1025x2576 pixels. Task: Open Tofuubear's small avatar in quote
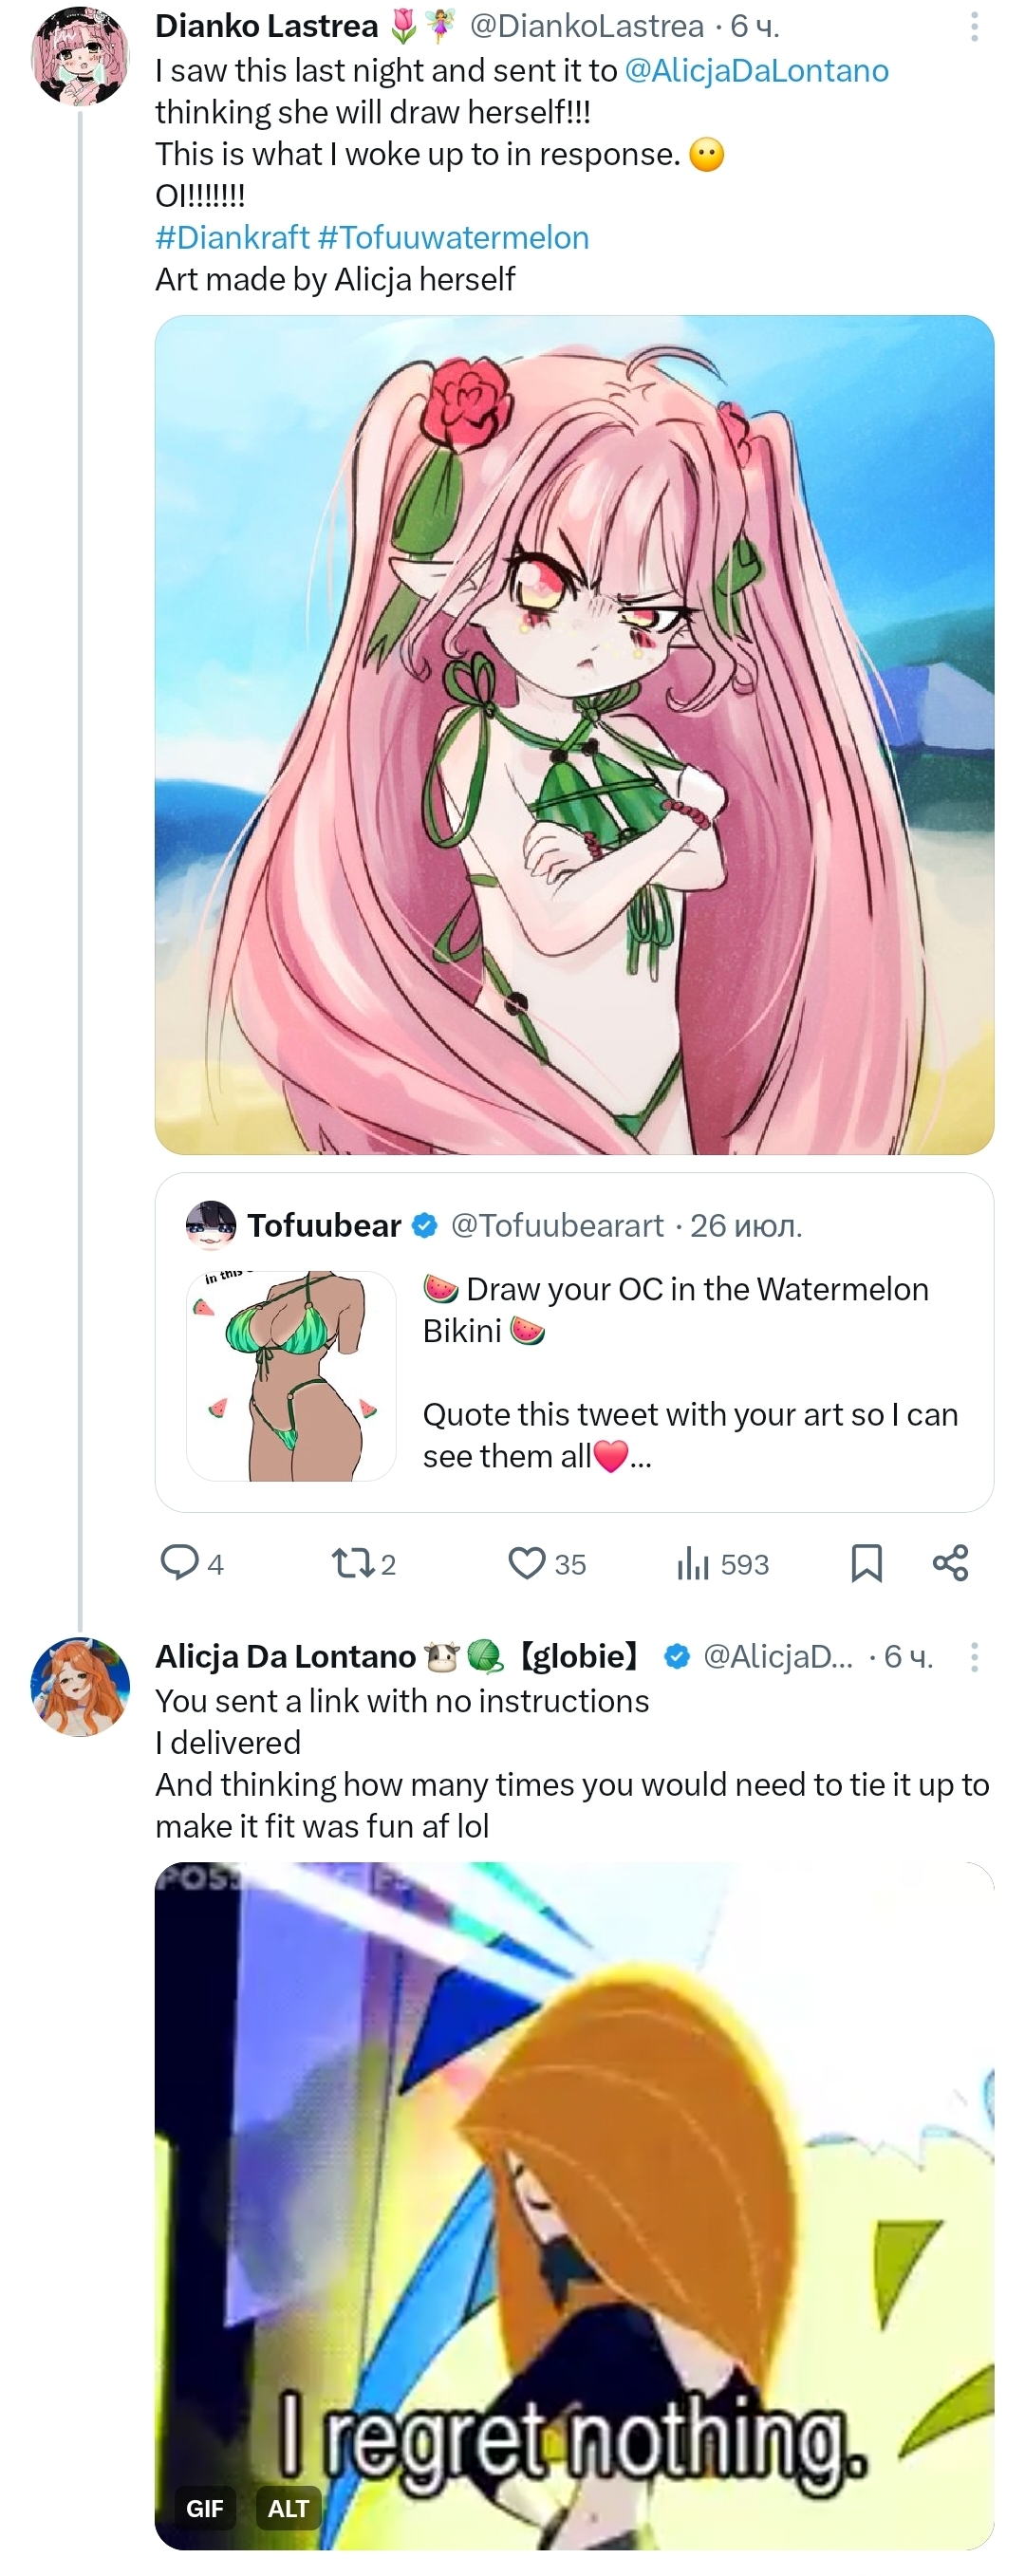(211, 1225)
